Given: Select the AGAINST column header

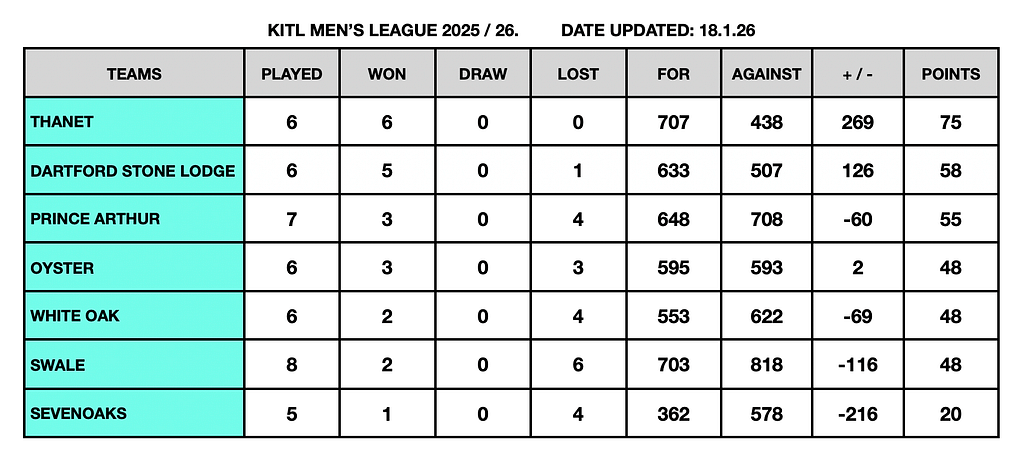Looking at the screenshot, I should 766,74.
